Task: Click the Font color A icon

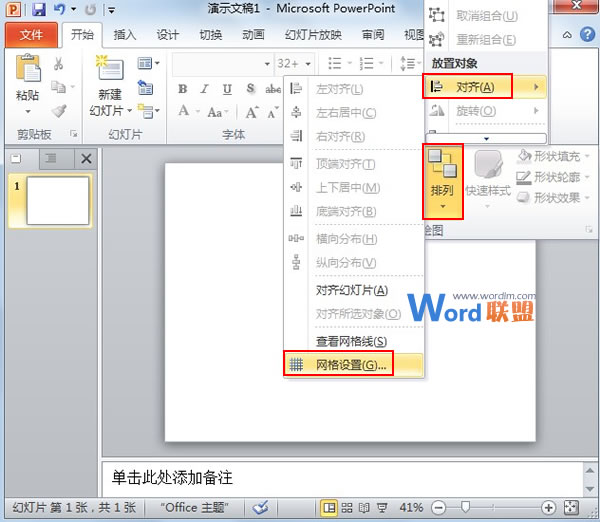Action: tap(184, 111)
